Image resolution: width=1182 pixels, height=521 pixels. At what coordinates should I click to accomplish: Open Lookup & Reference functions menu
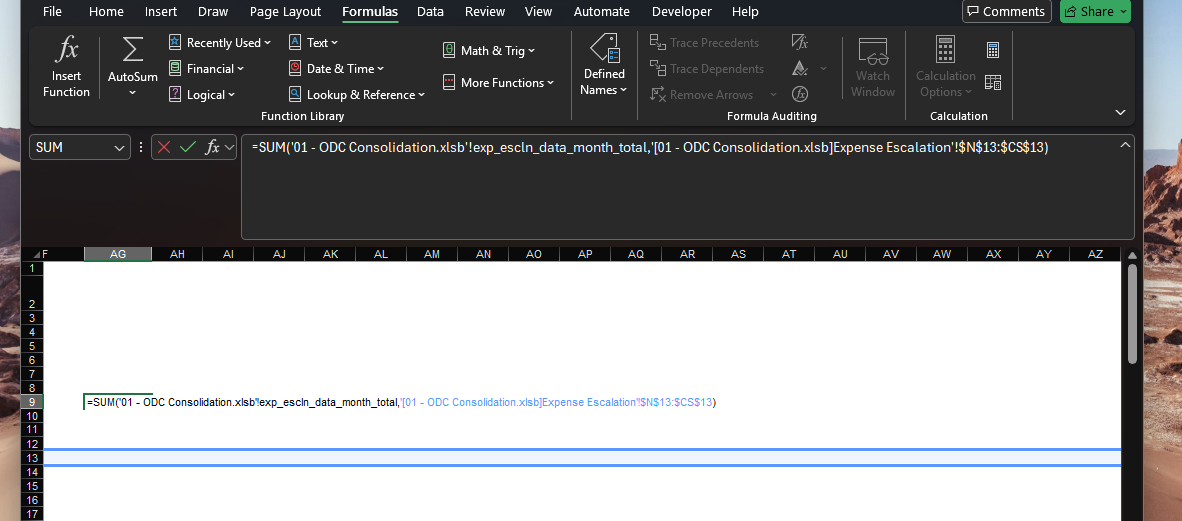tap(357, 94)
